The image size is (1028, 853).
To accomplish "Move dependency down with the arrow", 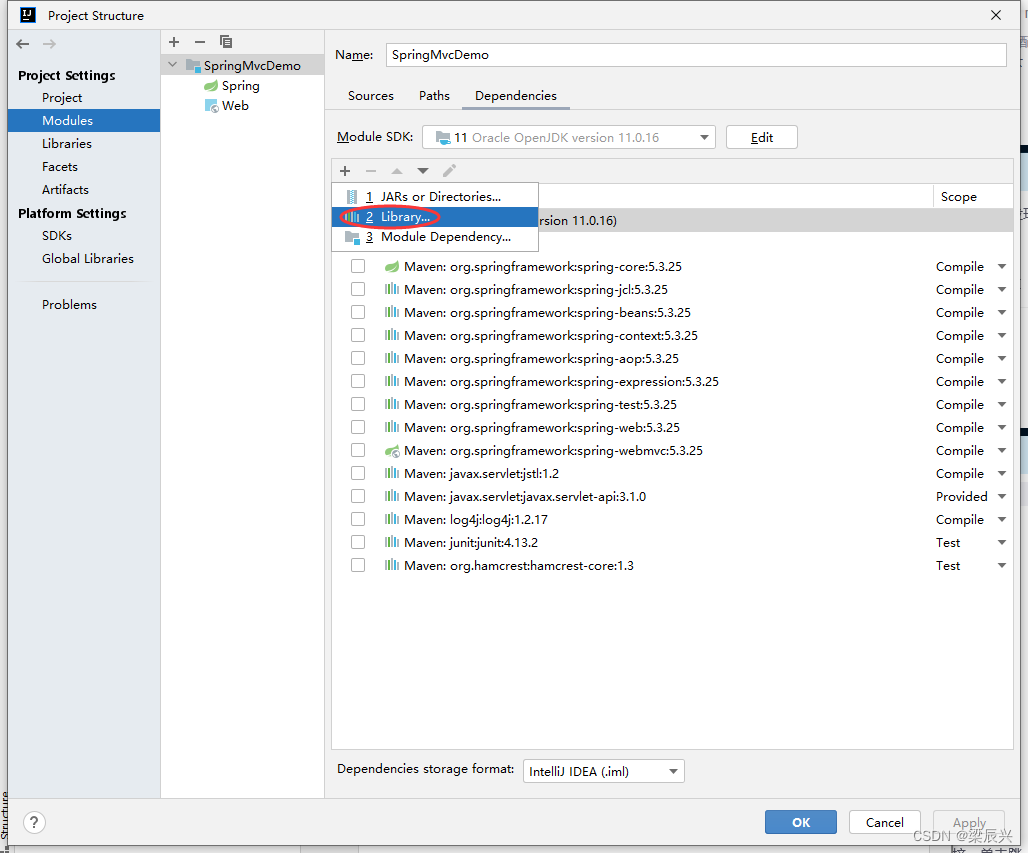I will tap(423, 171).
